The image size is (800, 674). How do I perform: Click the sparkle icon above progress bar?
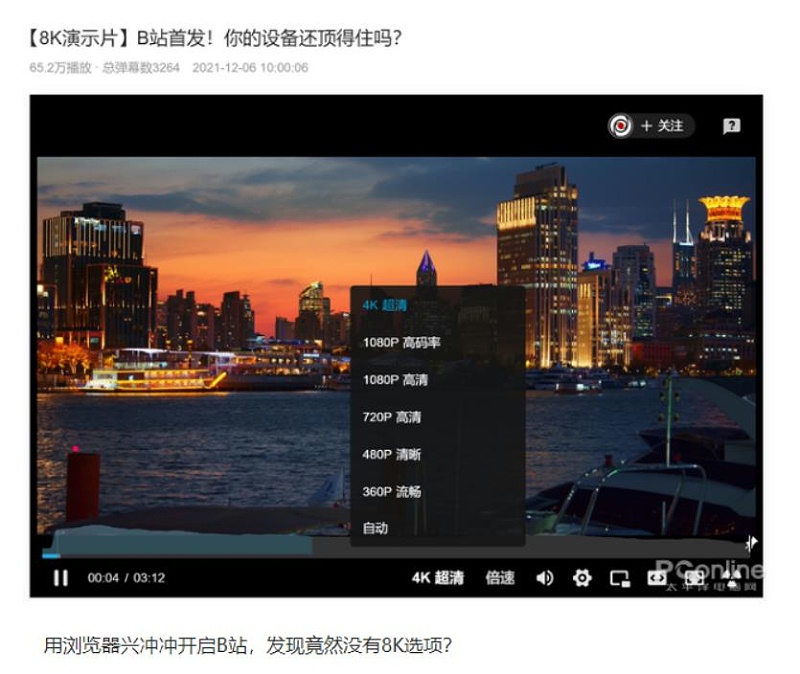click(x=750, y=543)
